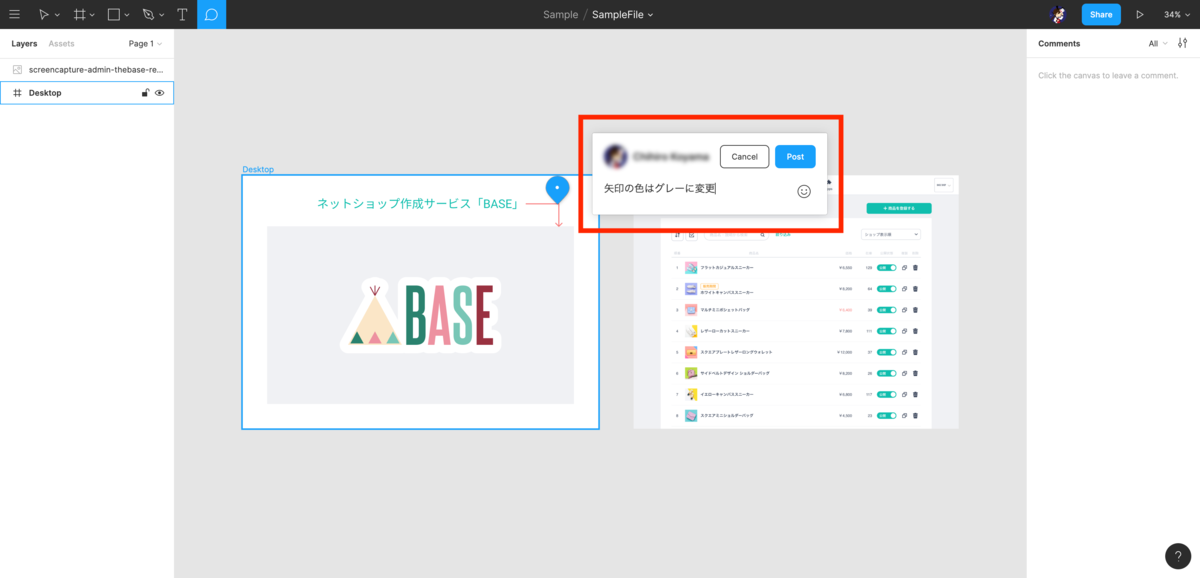Click trash icon in row 1 of product list

(915, 268)
